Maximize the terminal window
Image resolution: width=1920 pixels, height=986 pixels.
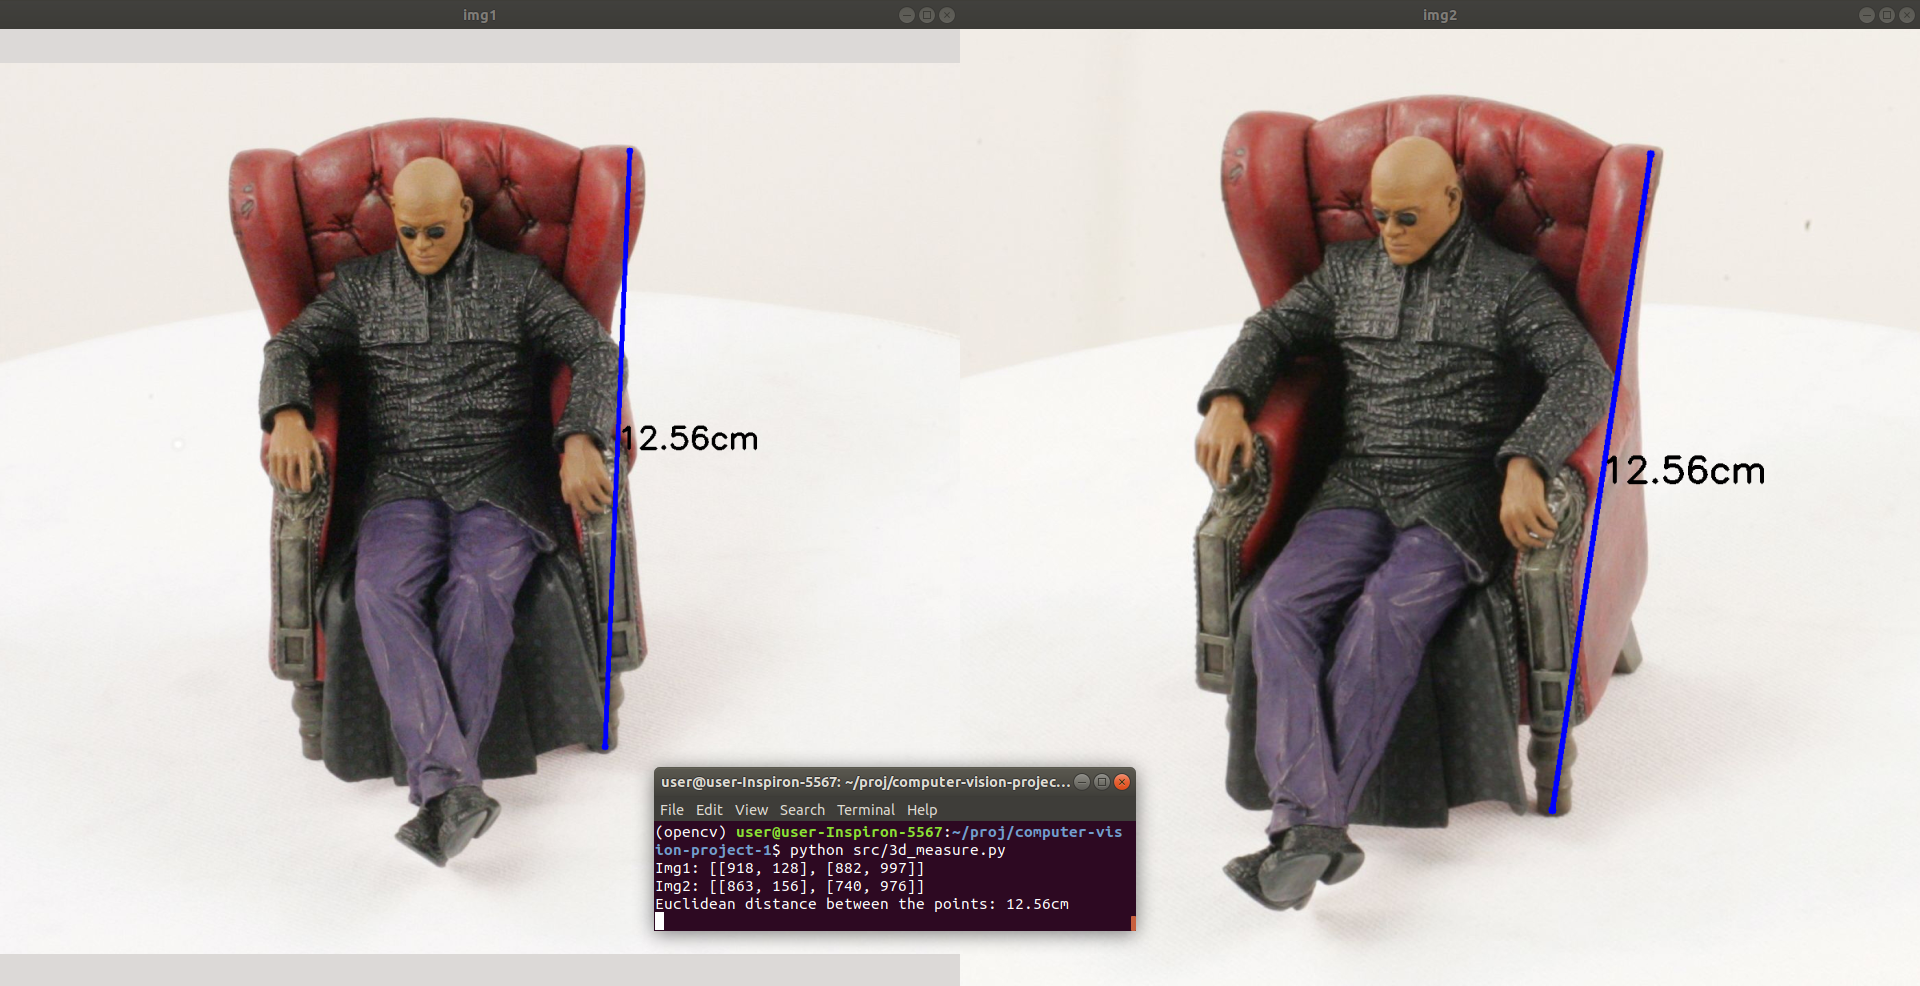pyautogui.click(x=1102, y=782)
